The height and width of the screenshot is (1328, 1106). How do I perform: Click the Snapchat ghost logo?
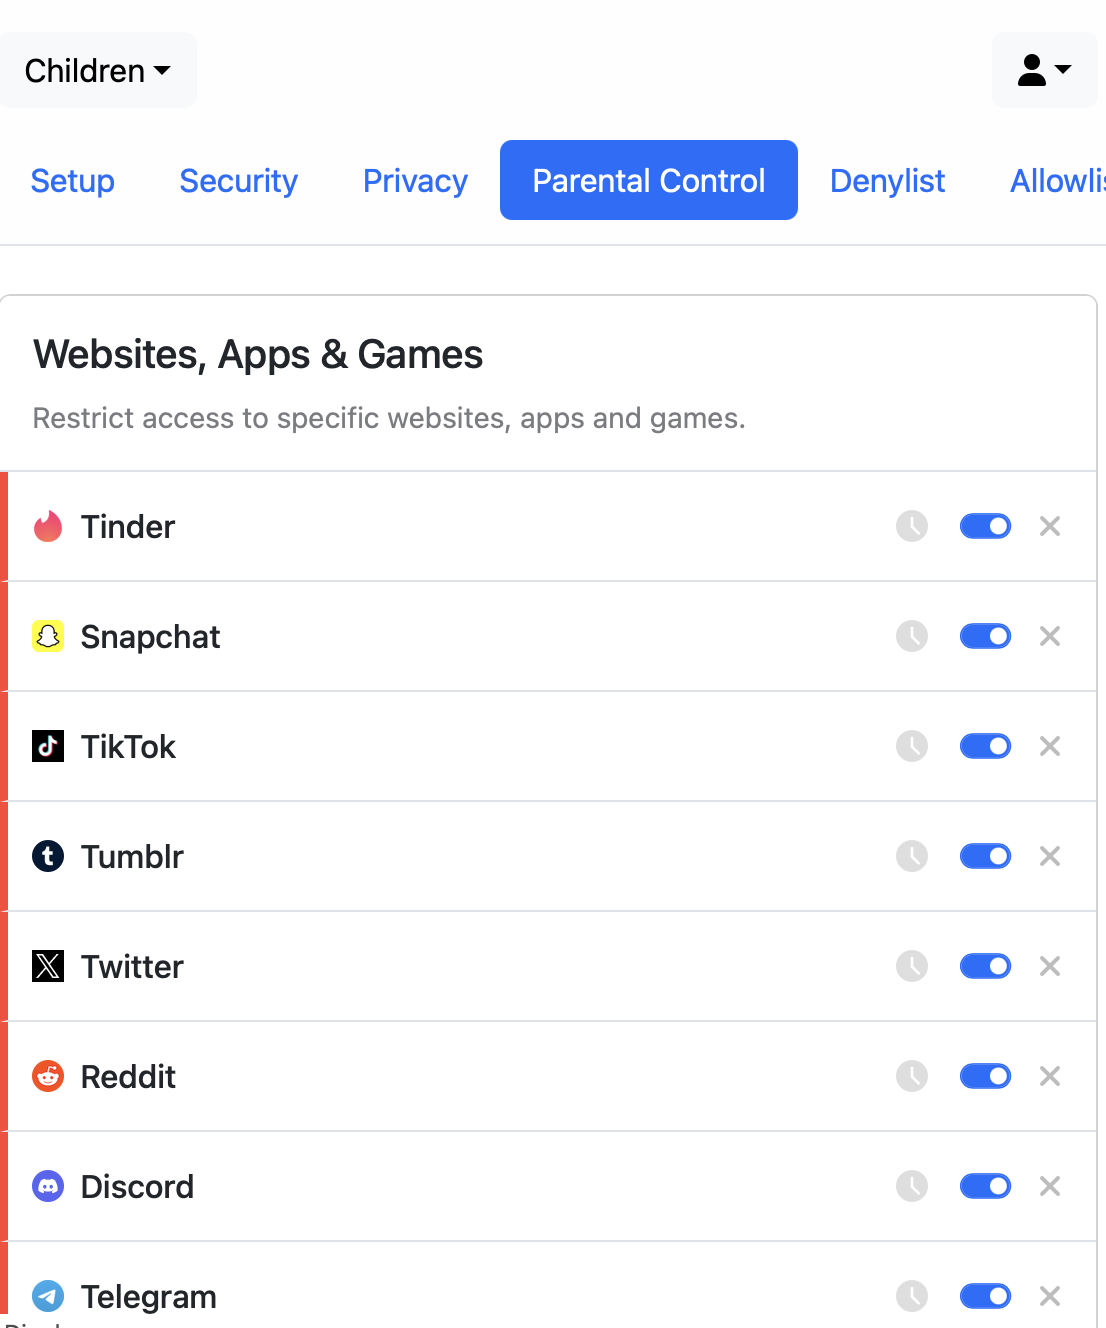pyautogui.click(x=48, y=636)
